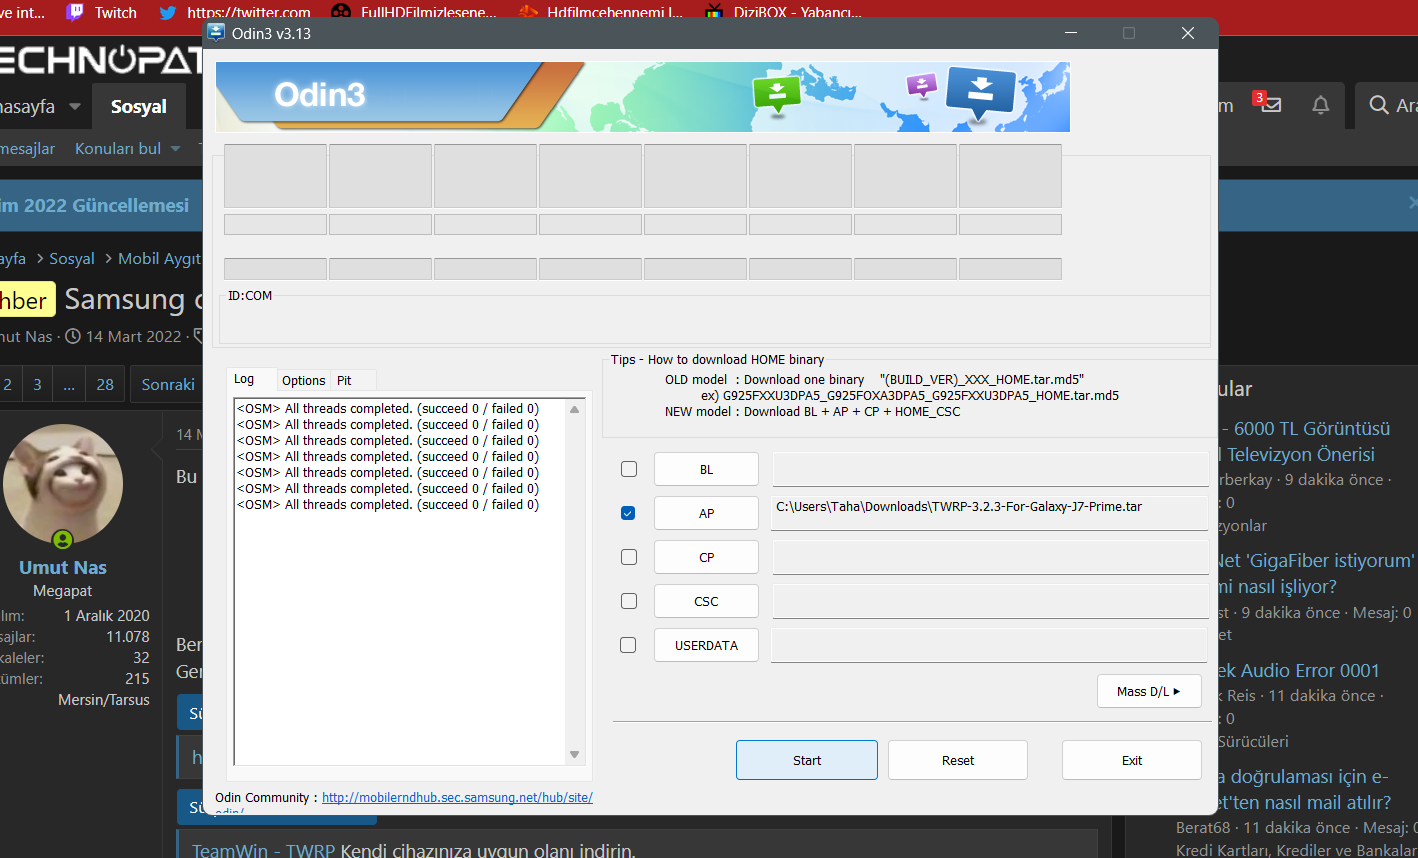Start the flash with the Start button
The width and height of the screenshot is (1418, 858).
807,760
